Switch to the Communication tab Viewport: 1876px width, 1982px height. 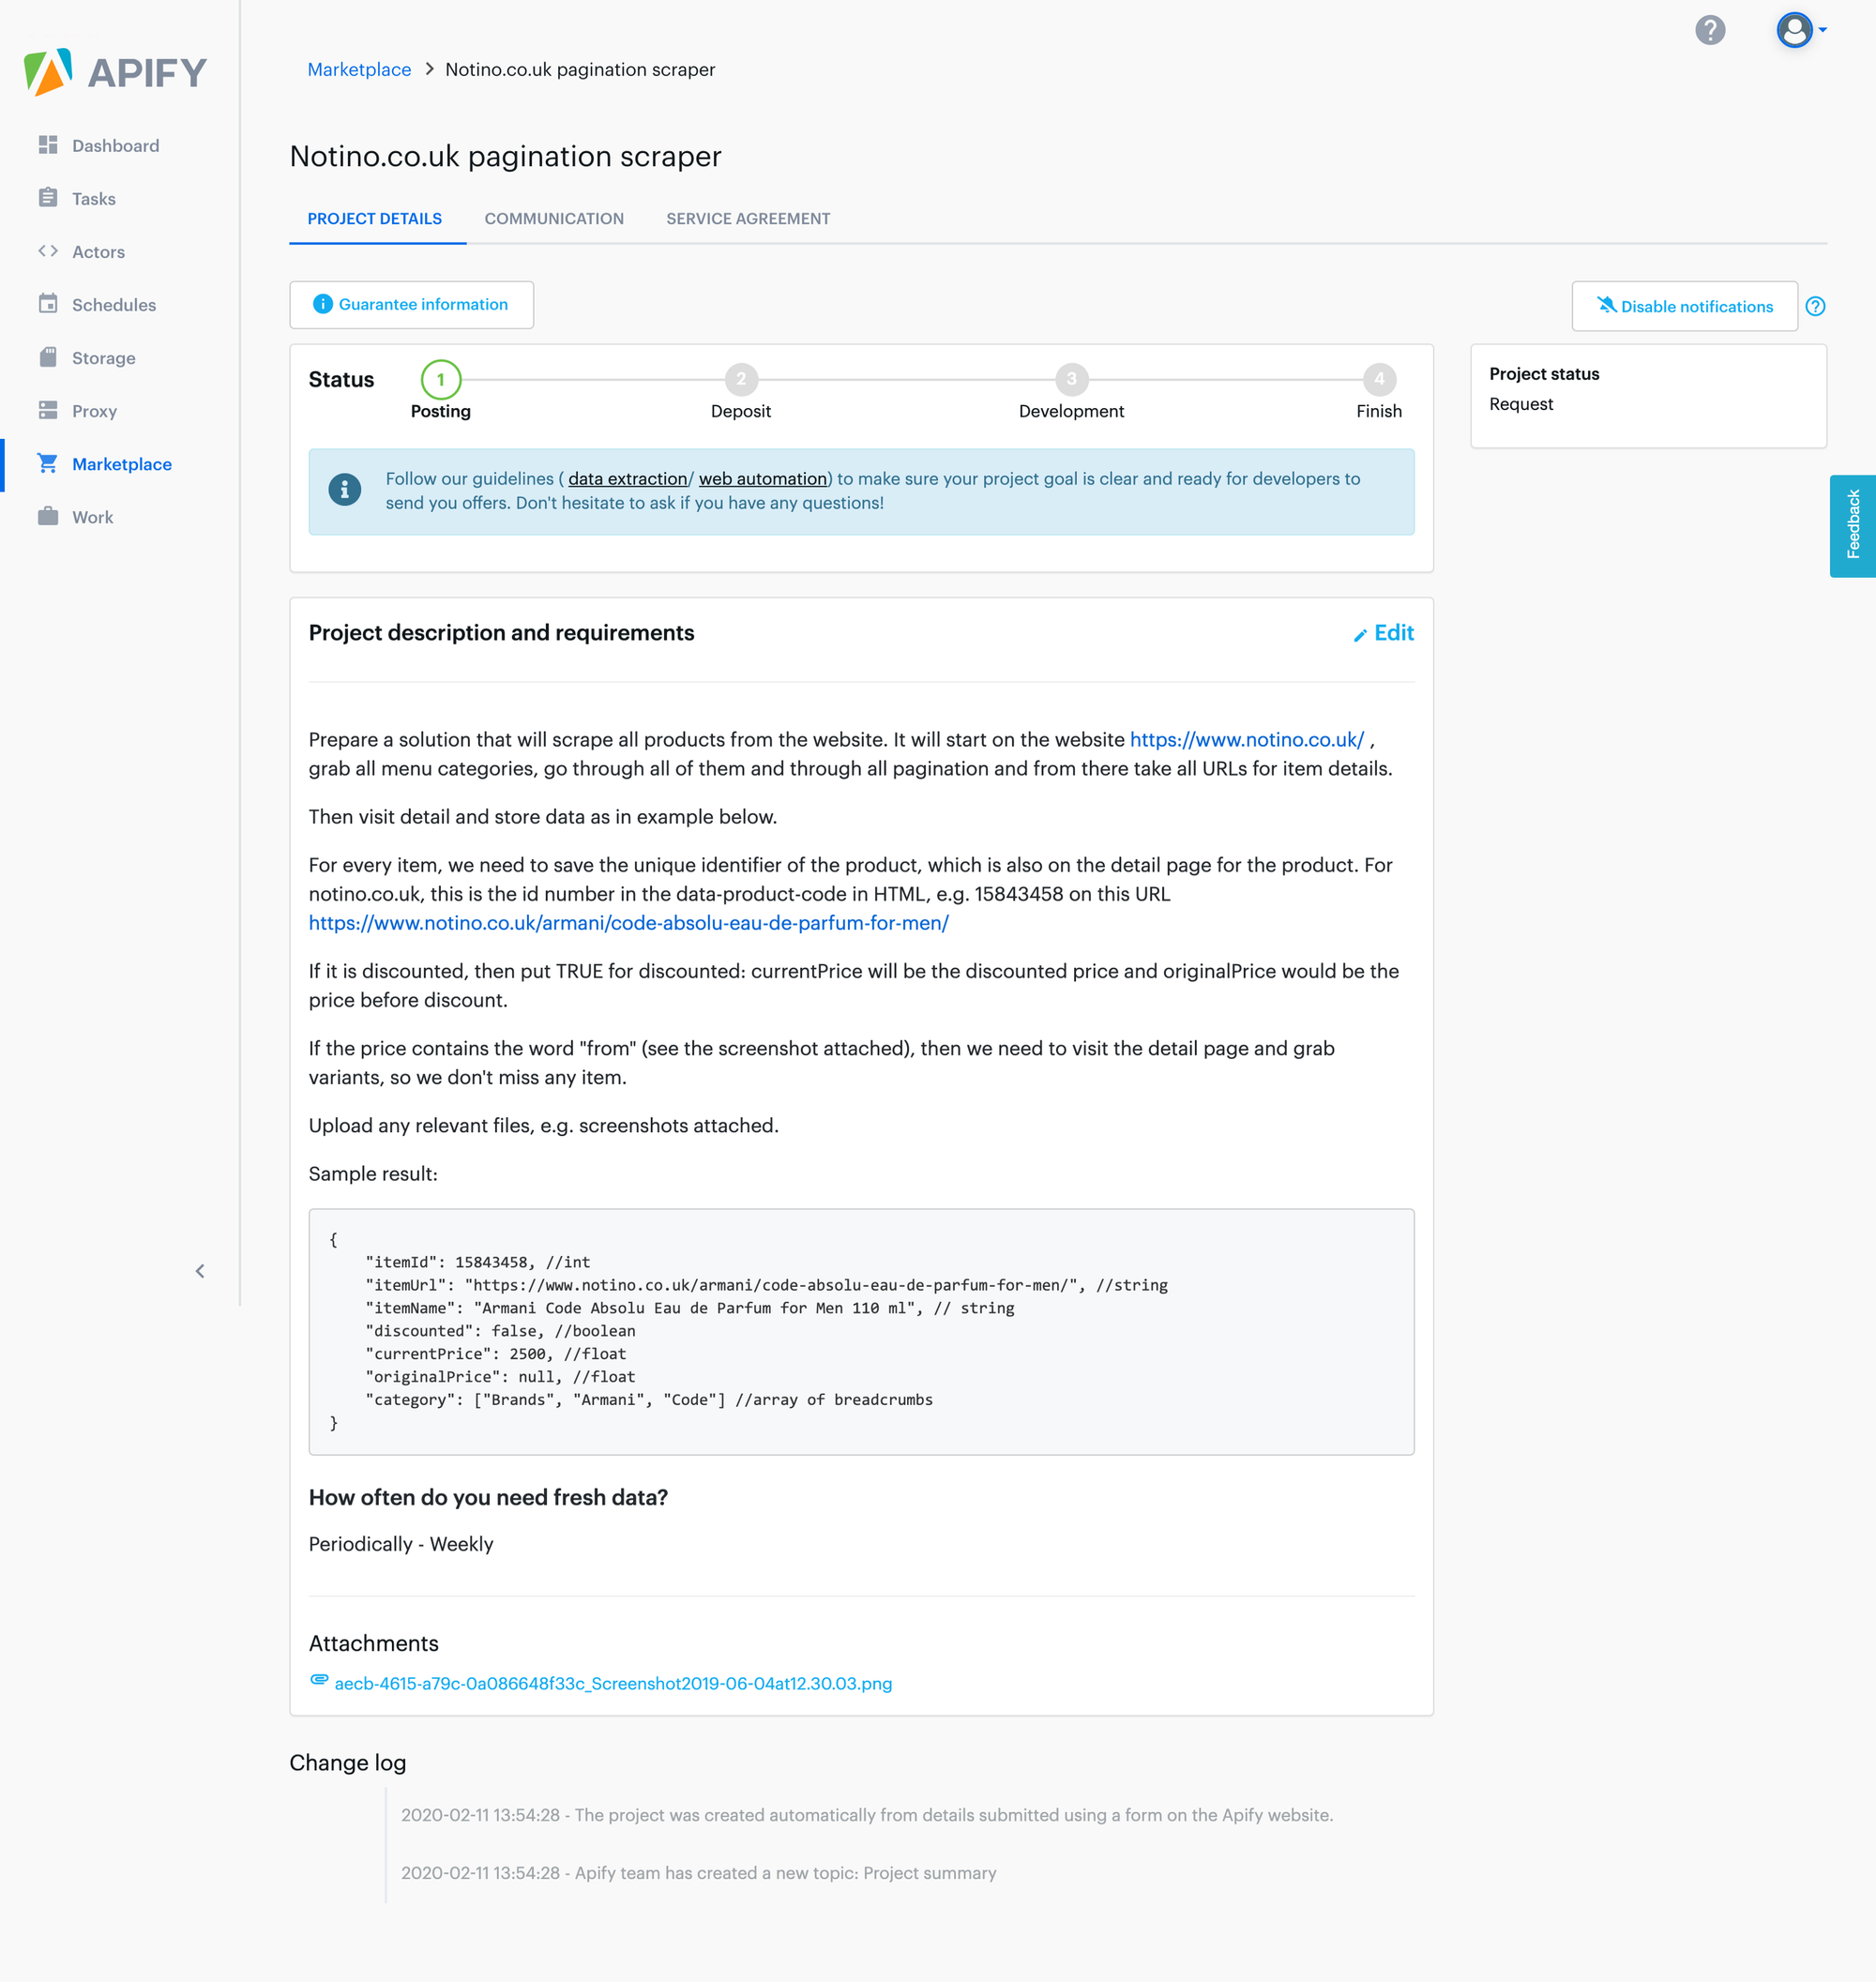(x=554, y=219)
